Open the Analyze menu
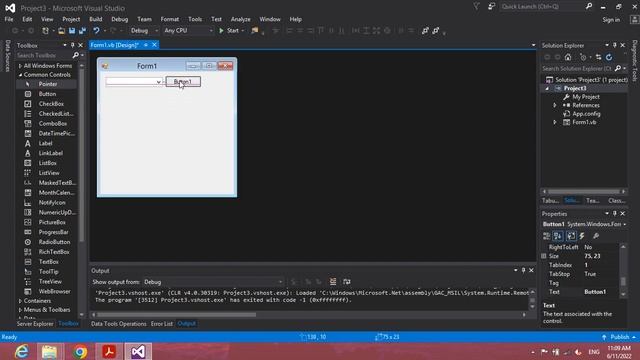640x360 pixels. pyautogui.click(x=240, y=19)
